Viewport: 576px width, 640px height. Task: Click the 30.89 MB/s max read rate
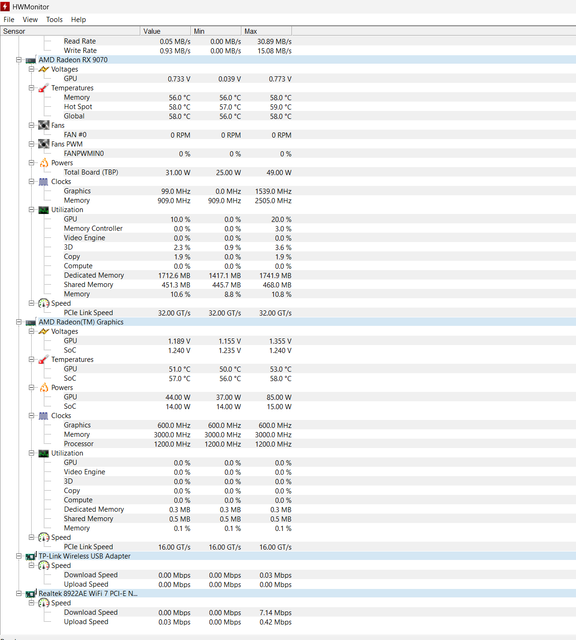point(274,42)
